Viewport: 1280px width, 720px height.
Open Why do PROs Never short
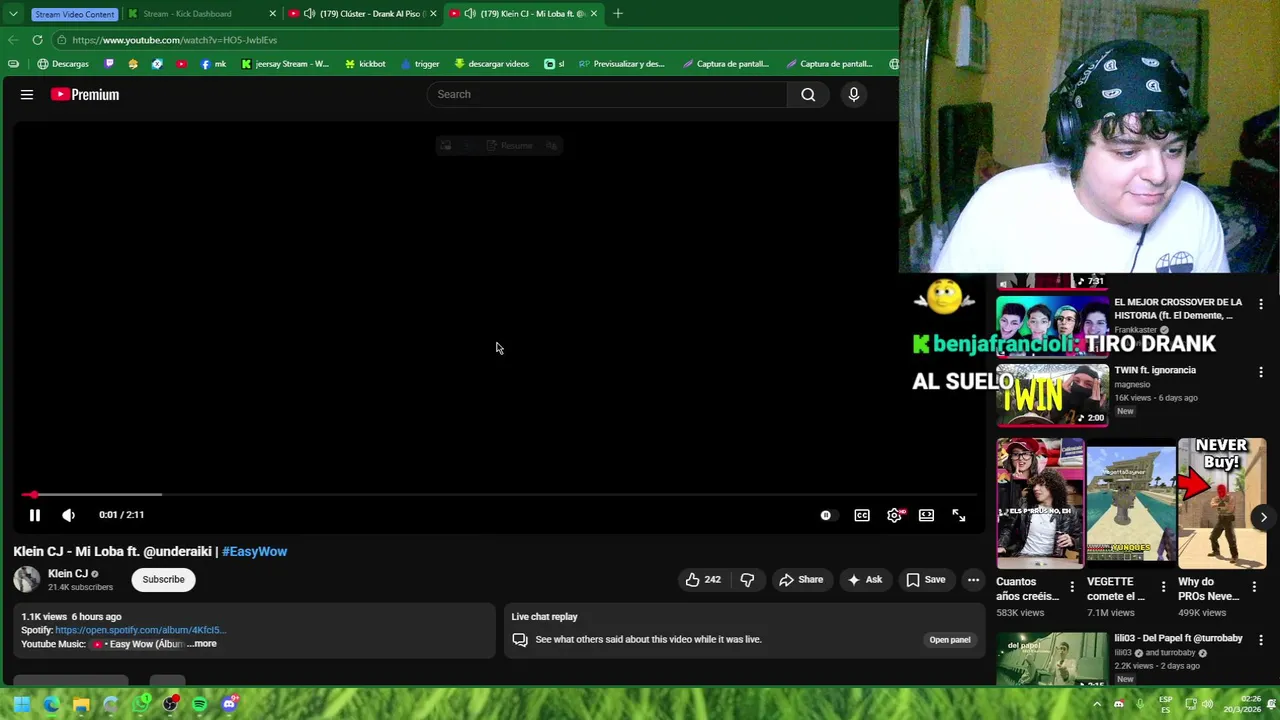(1222, 503)
